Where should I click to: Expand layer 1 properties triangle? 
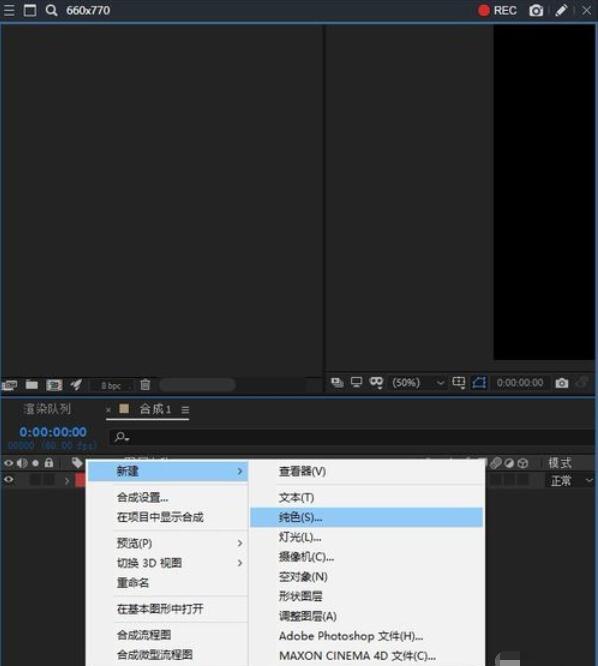[x=67, y=481]
